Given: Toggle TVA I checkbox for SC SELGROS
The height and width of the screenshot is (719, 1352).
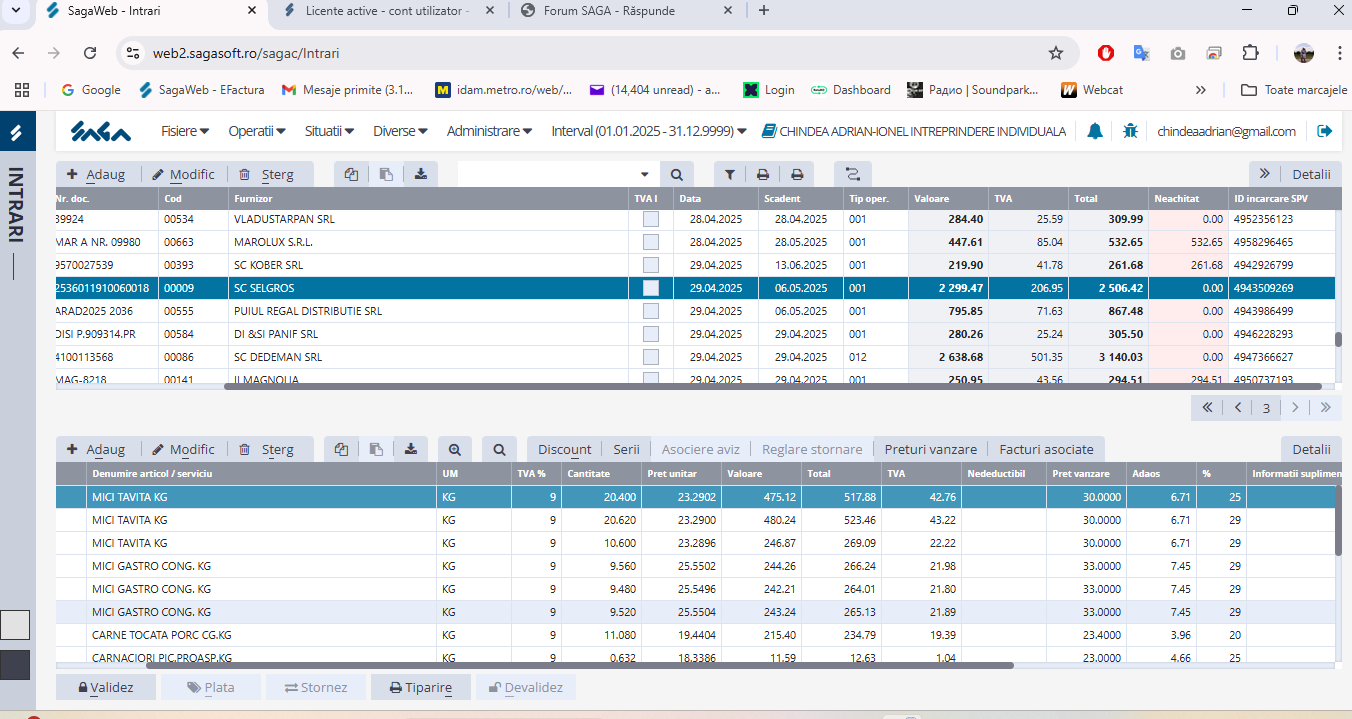Looking at the screenshot, I should [651, 288].
